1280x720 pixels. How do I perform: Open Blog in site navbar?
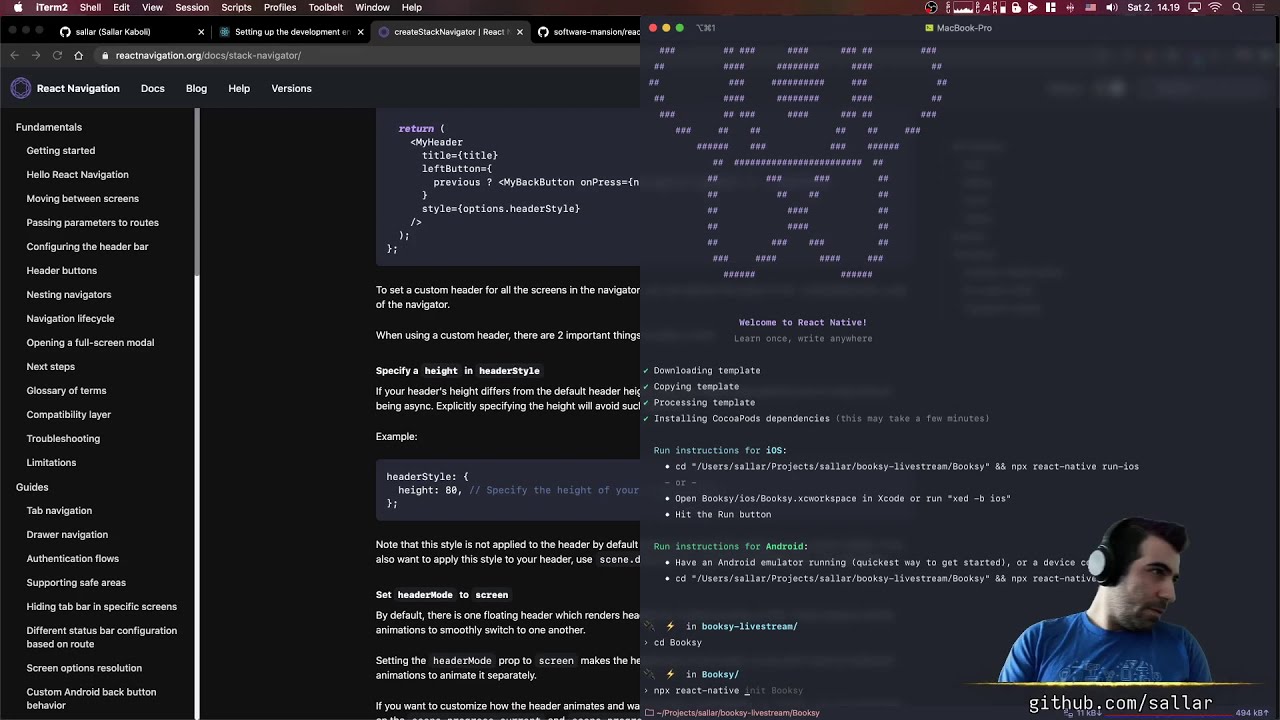(x=196, y=88)
